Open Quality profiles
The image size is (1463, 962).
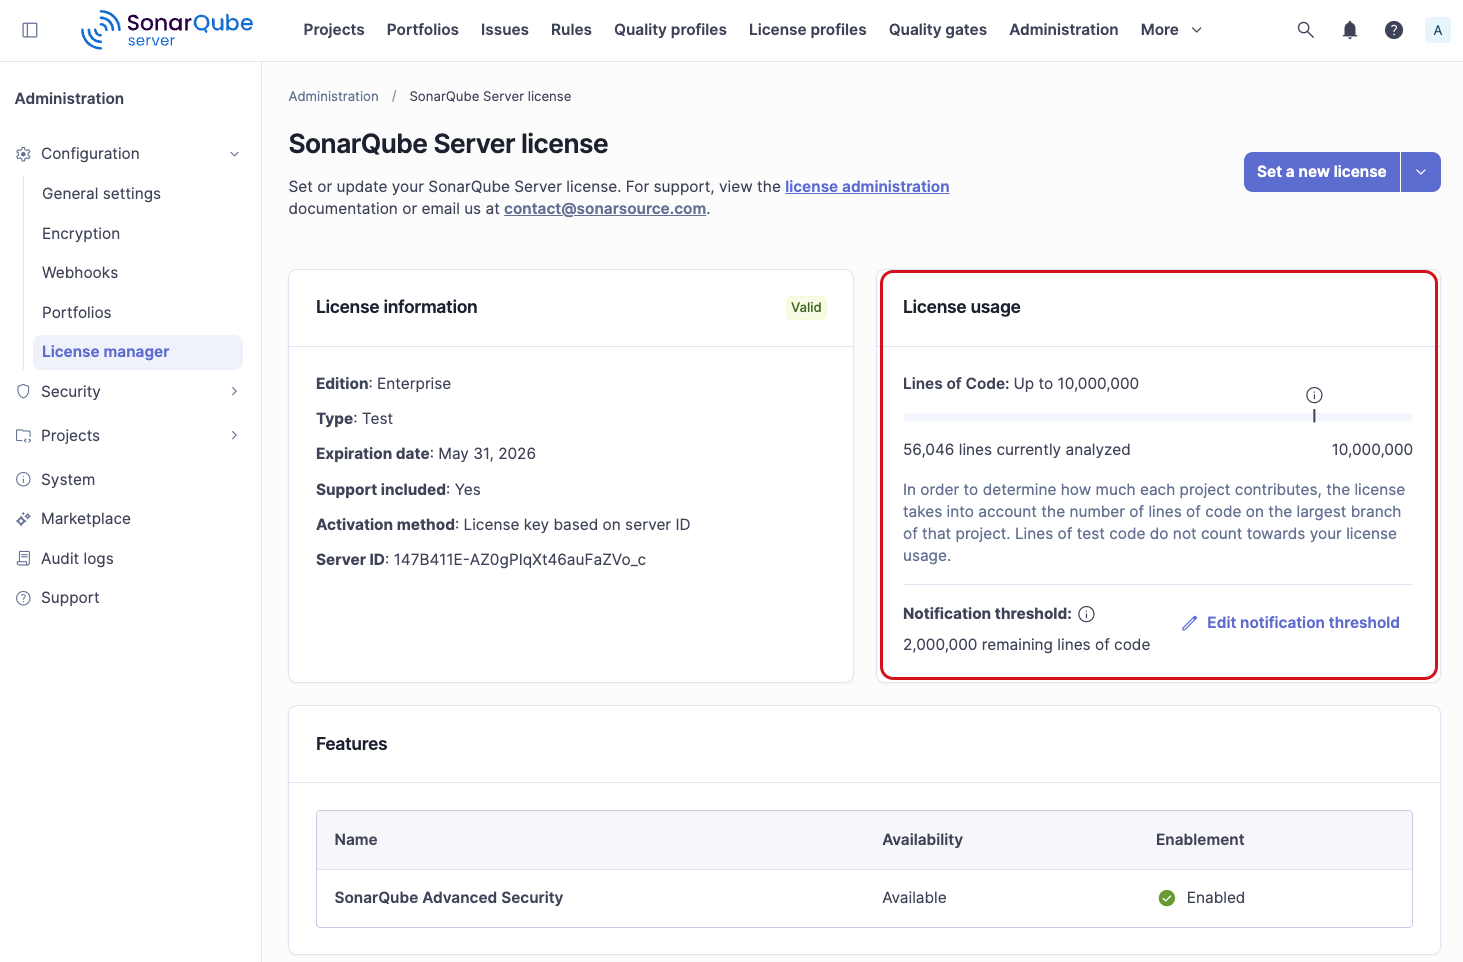click(670, 30)
